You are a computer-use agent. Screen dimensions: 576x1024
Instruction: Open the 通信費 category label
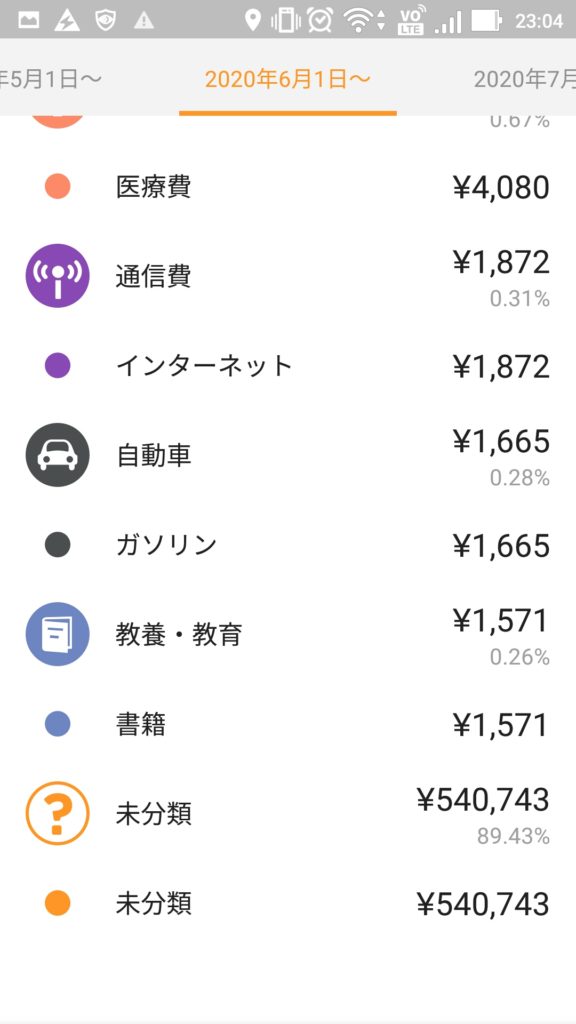[153, 276]
